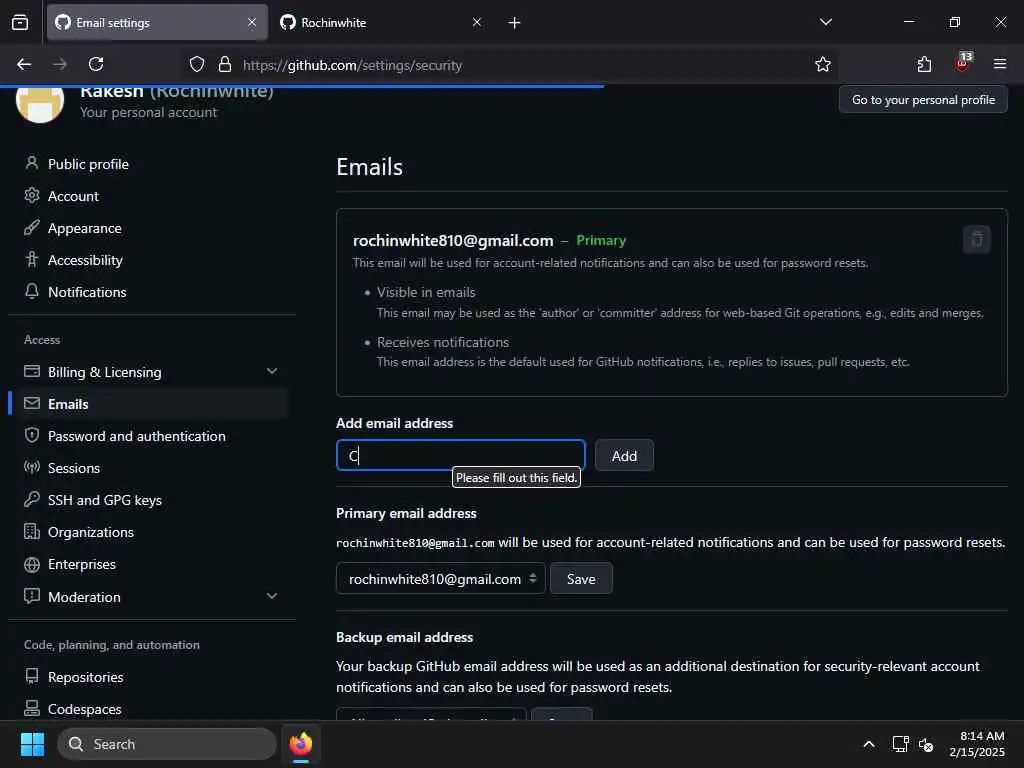Click Go to your personal profile button

(x=923, y=99)
